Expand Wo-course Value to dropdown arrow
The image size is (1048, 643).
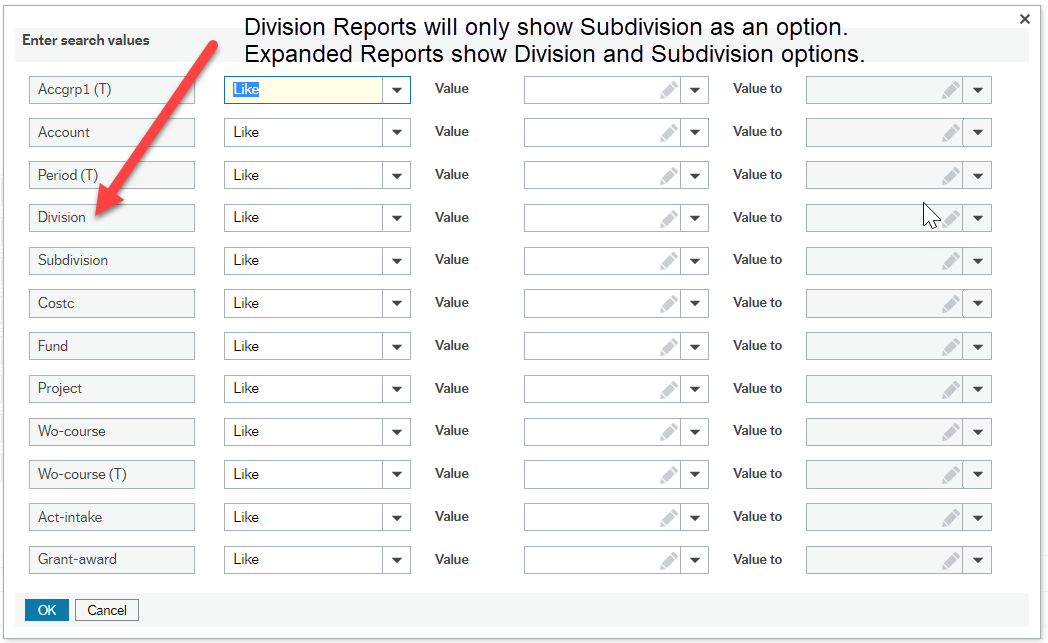pyautogui.click(x=977, y=432)
